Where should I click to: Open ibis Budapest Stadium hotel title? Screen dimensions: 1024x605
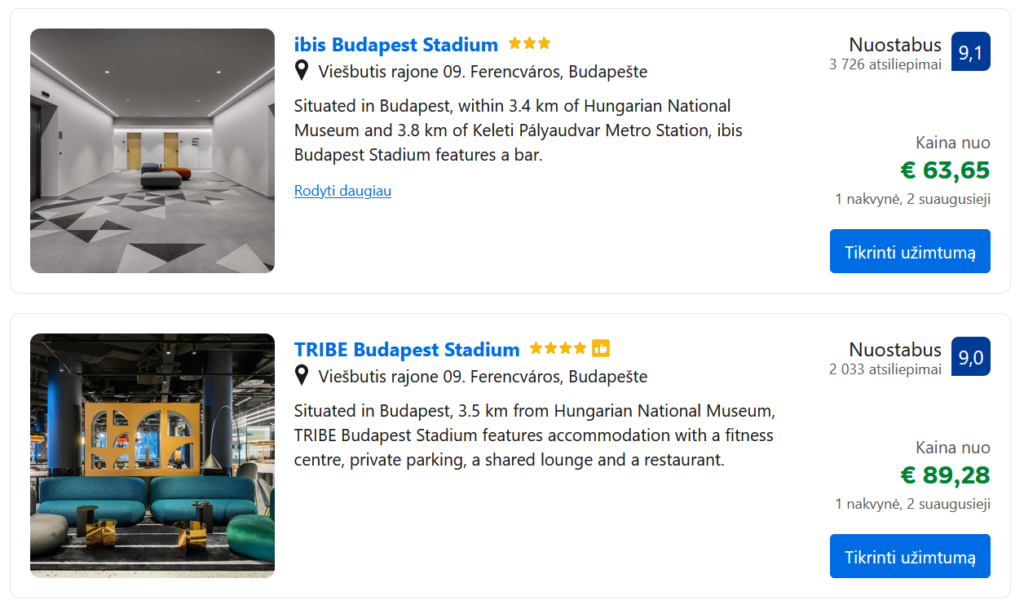[395, 45]
